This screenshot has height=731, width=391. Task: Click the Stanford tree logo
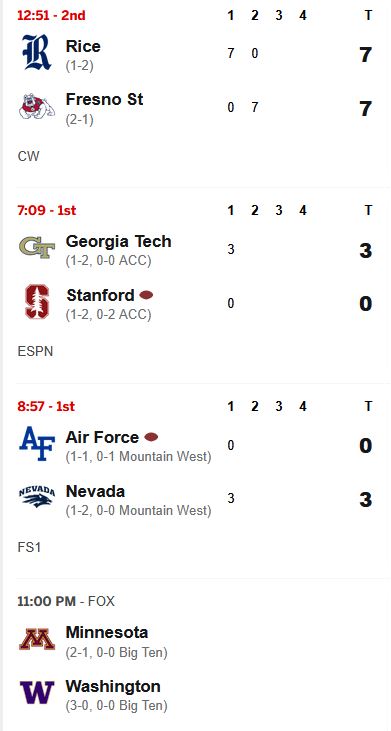click(x=37, y=302)
